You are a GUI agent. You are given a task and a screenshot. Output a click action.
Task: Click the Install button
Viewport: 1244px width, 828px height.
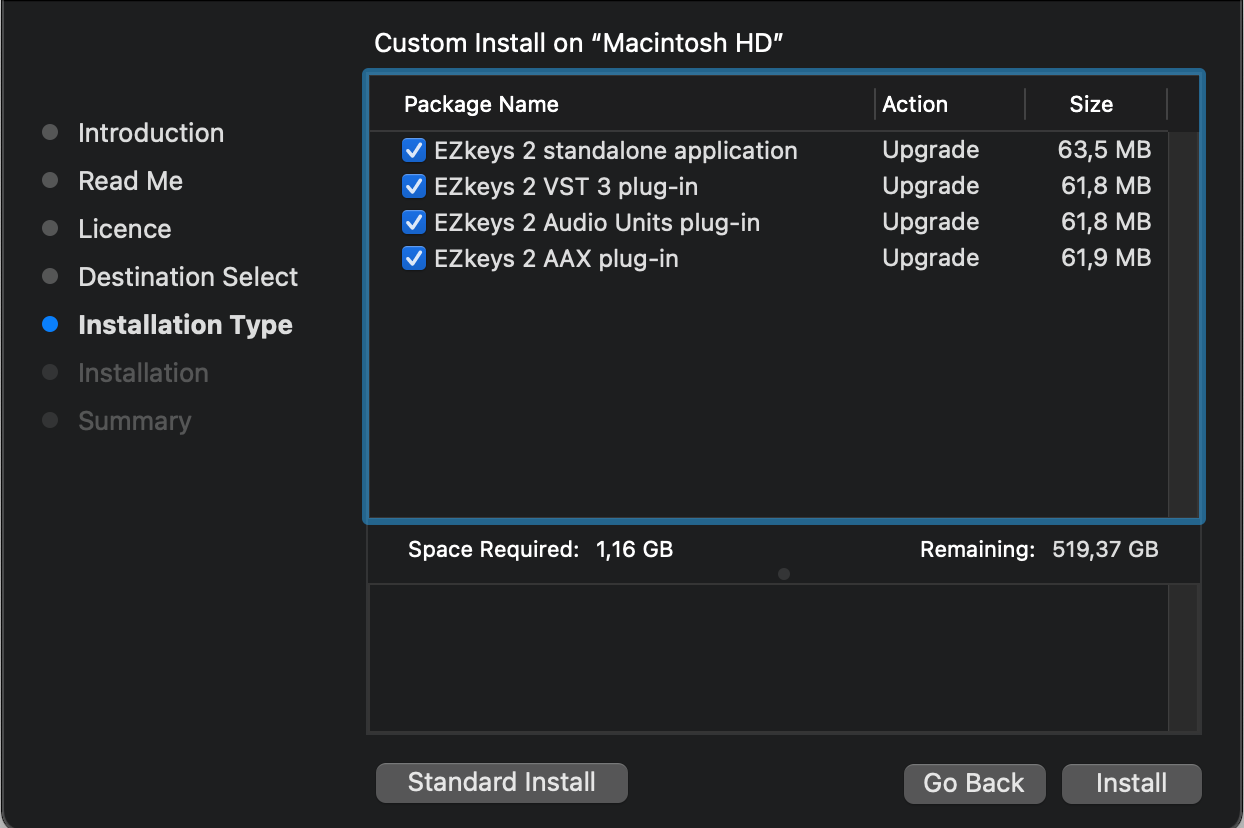click(x=1131, y=783)
